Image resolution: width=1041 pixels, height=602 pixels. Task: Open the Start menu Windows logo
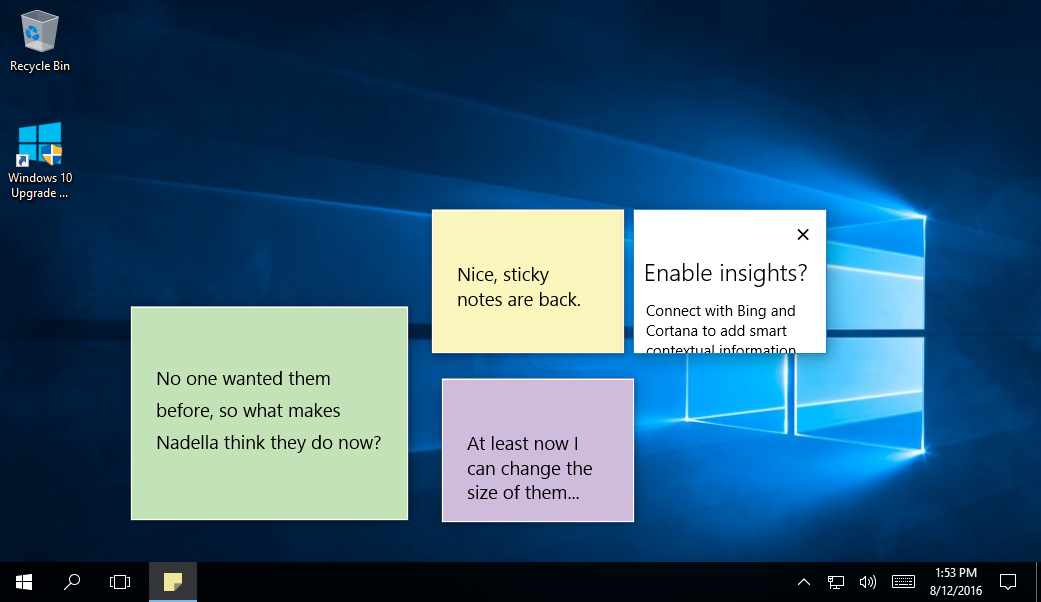click(24, 582)
